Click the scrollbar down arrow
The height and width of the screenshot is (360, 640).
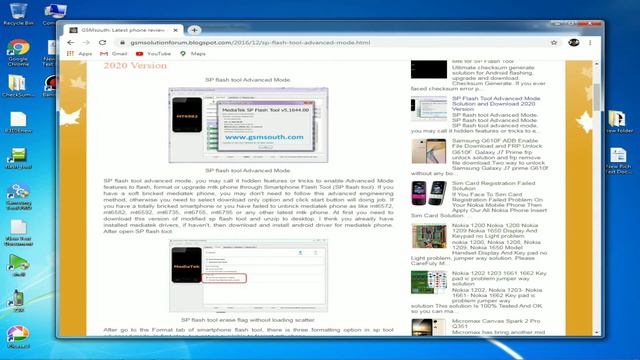coord(597,333)
